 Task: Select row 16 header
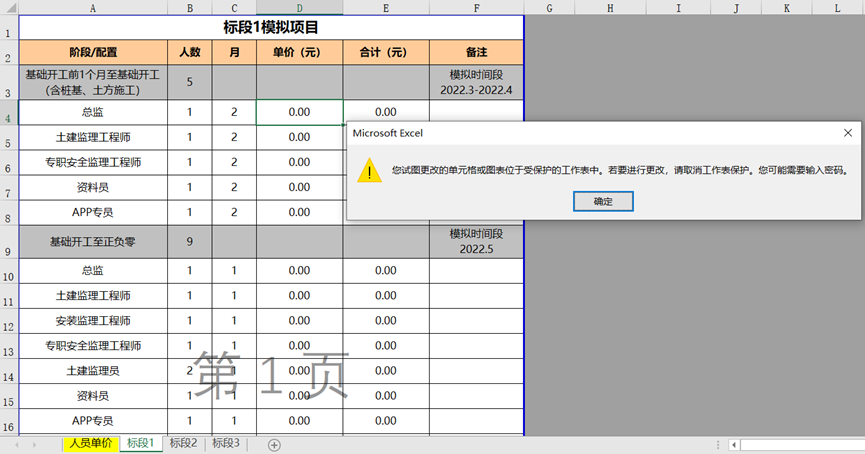point(9,421)
